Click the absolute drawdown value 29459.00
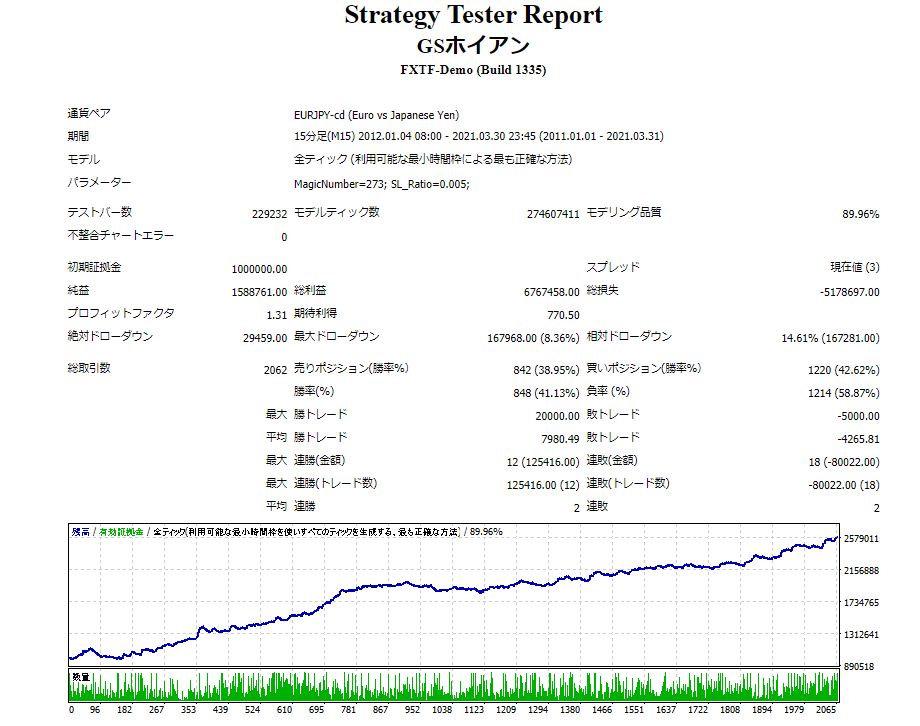This screenshot has width=920, height=726. 265,338
